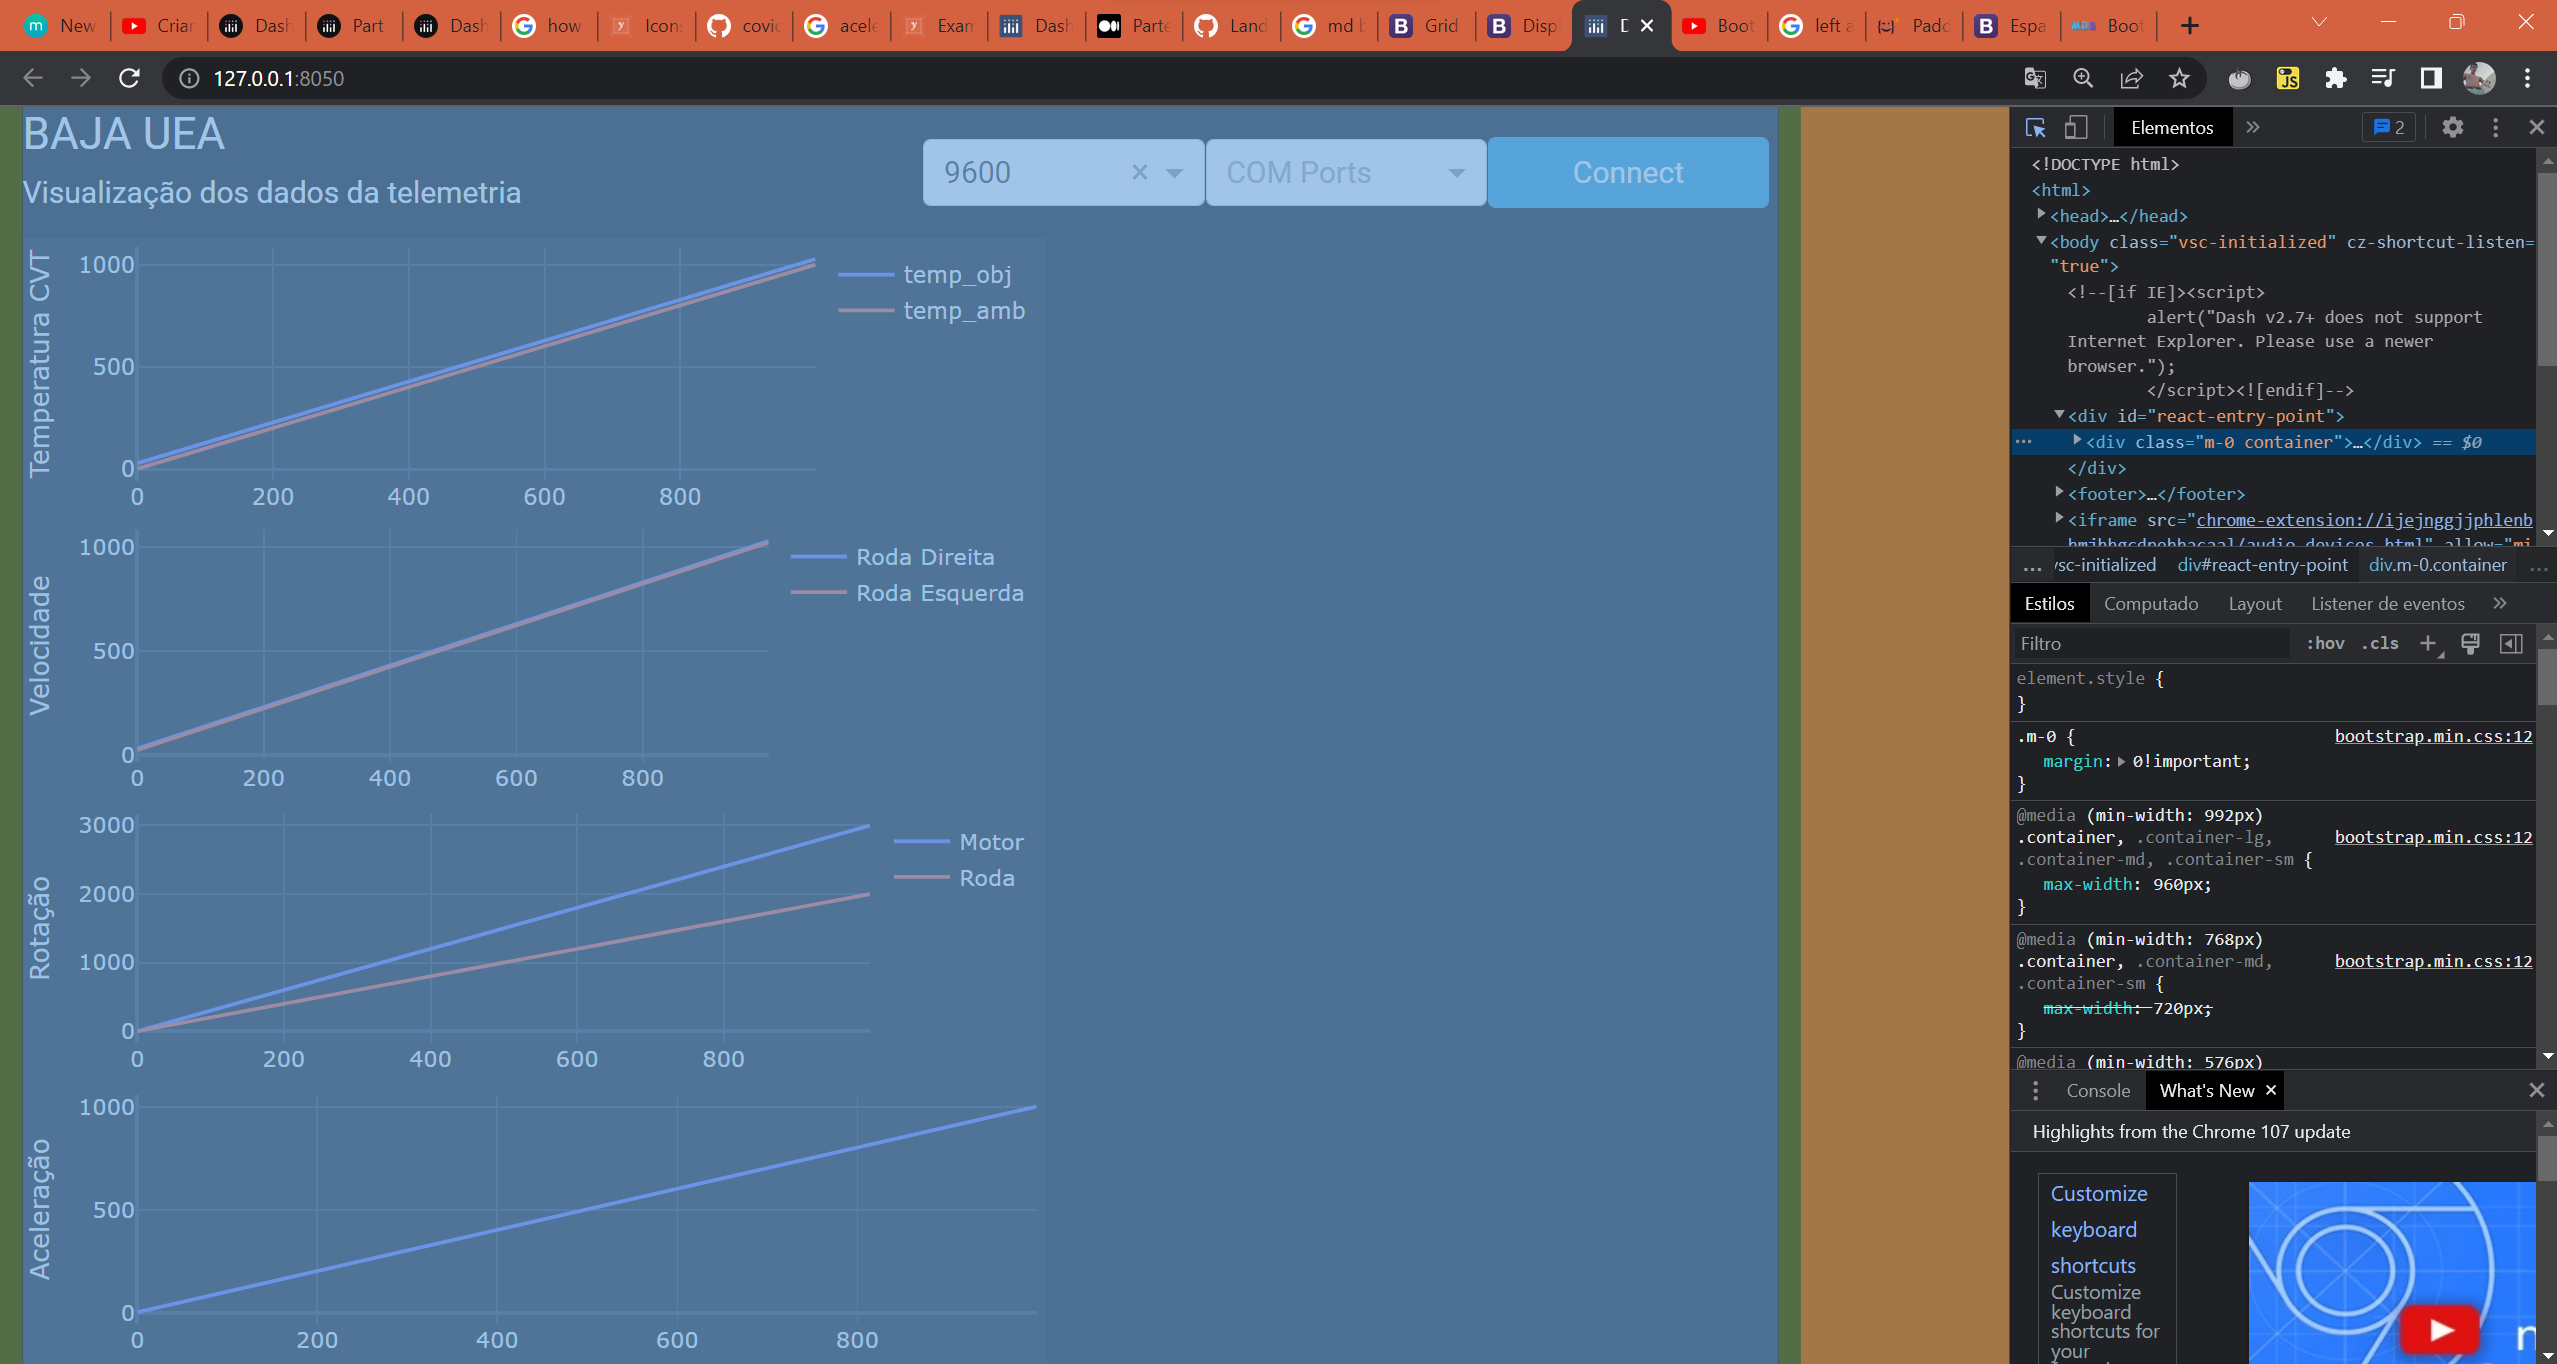This screenshot has width=2557, height=1364.
Task: Expand the m-0 container div node
Action: coord(2077,441)
